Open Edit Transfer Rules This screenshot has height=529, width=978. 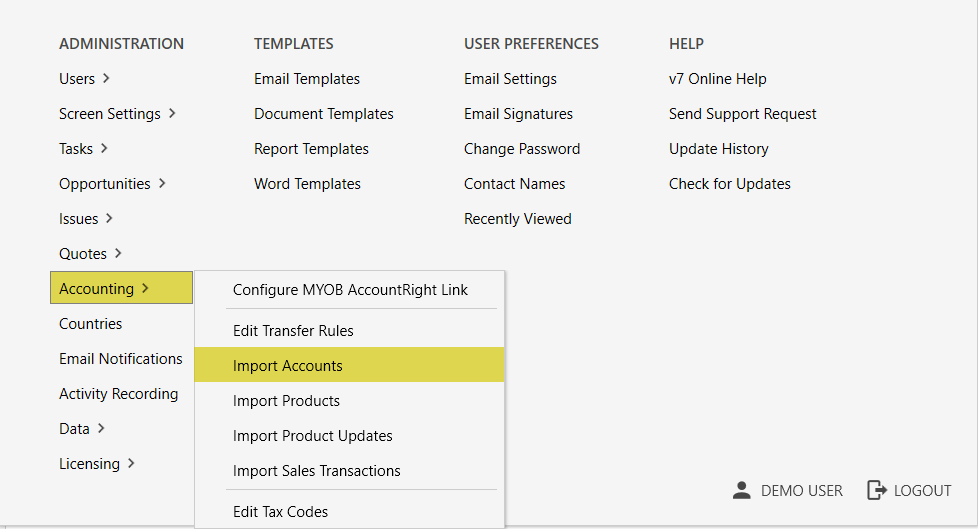pyautogui.click(x=293, y=331)
